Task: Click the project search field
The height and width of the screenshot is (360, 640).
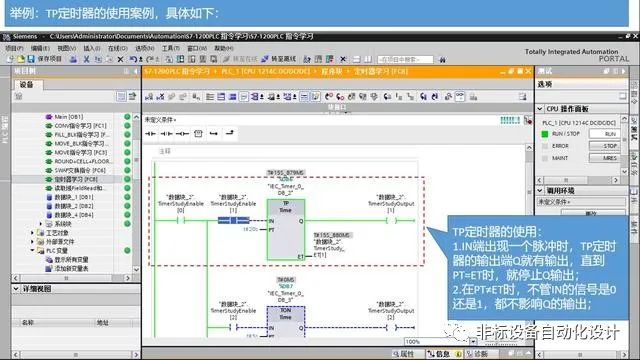Action: tap(405, 60)
